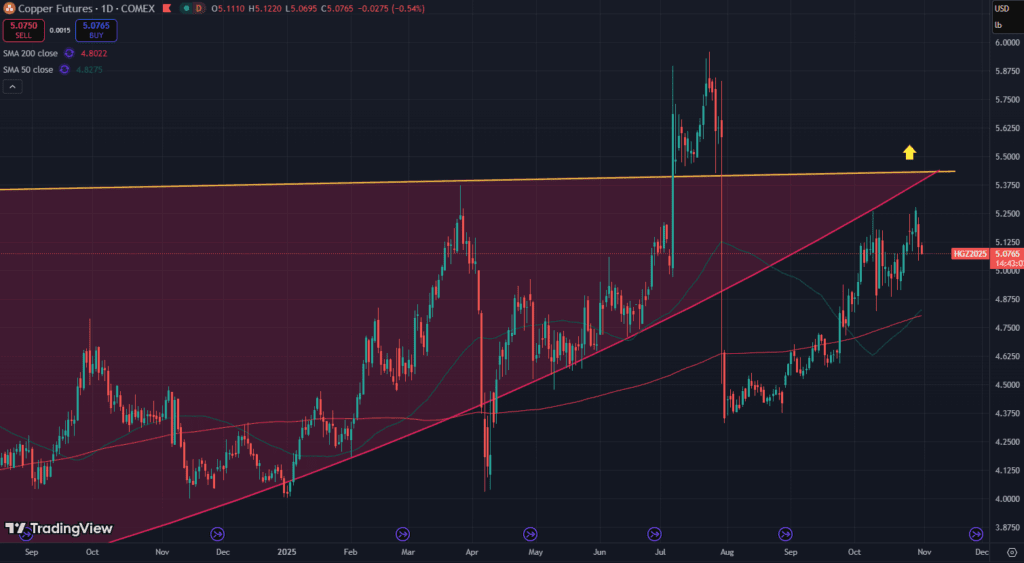
Task: Toggle the delayed data 'D' badge
Action: 198,8
